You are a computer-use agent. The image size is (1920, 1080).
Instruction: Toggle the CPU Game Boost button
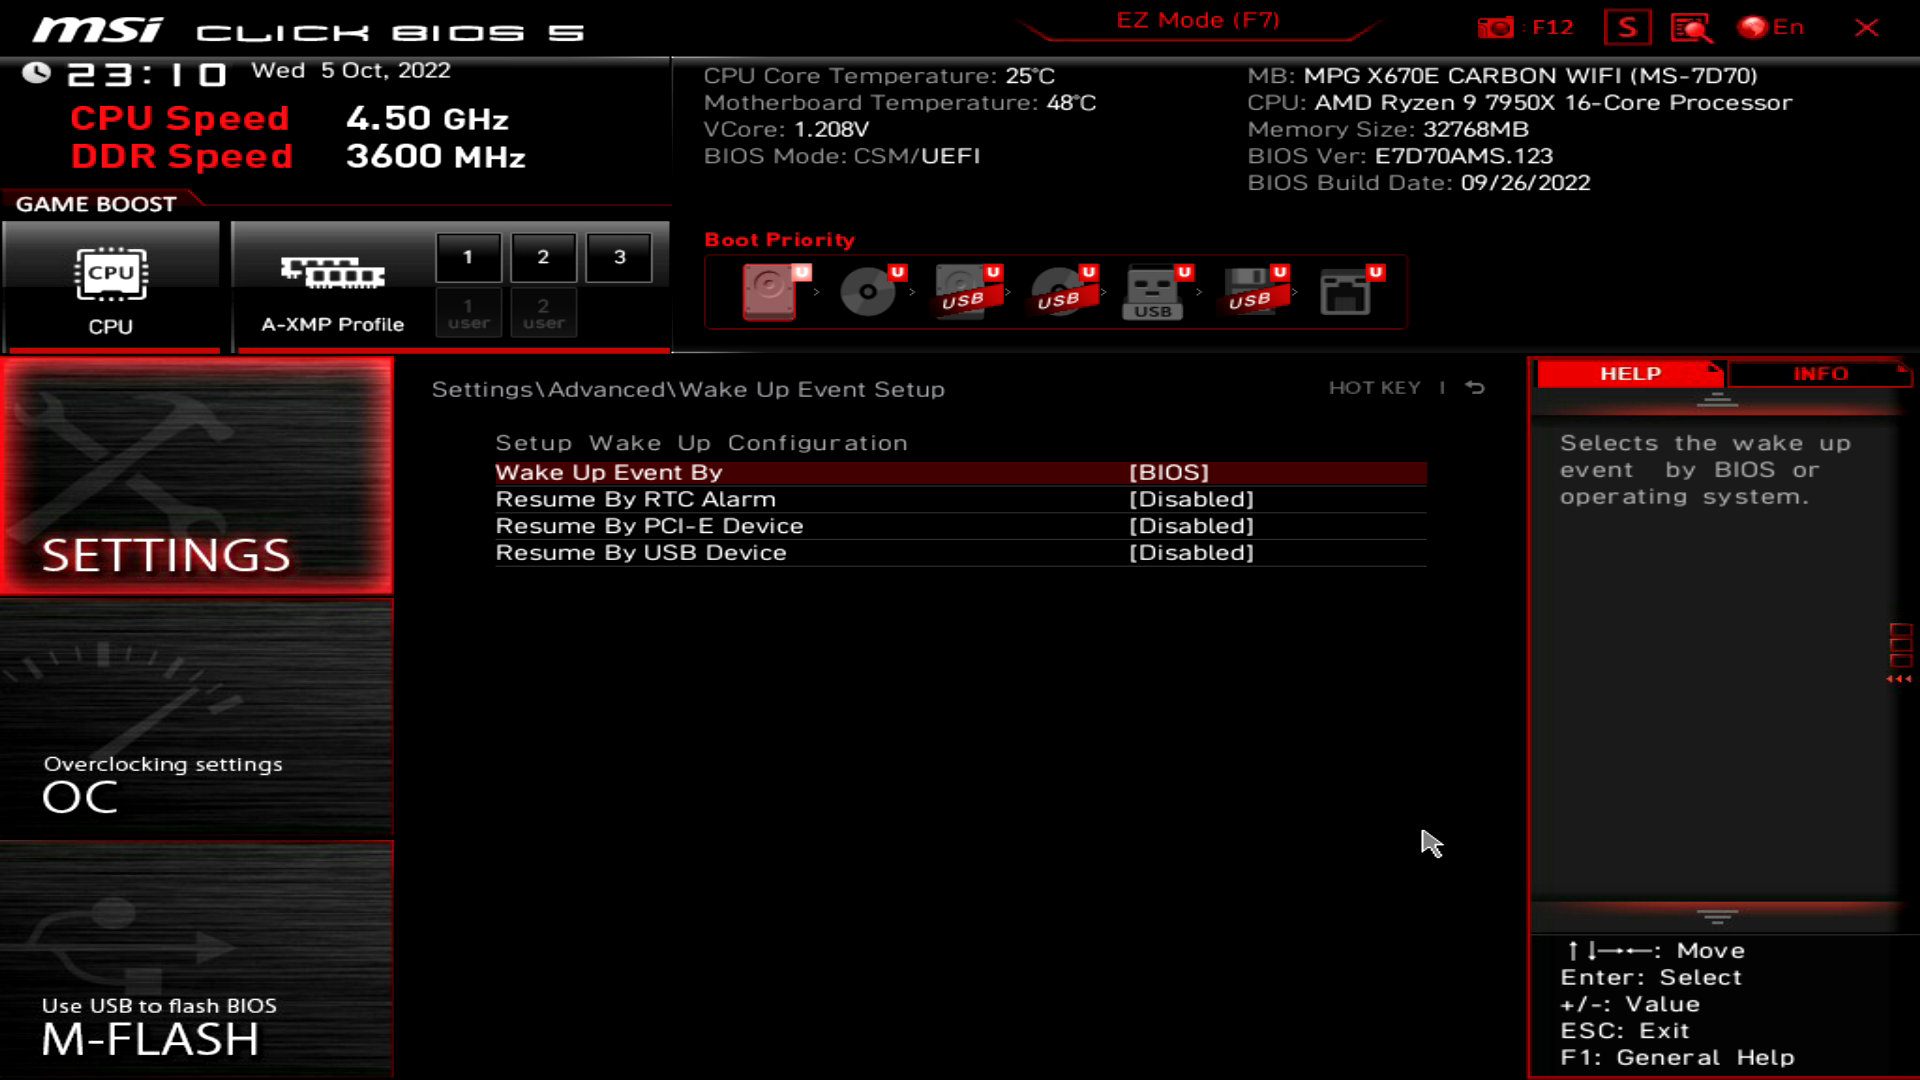click(111, 288)
